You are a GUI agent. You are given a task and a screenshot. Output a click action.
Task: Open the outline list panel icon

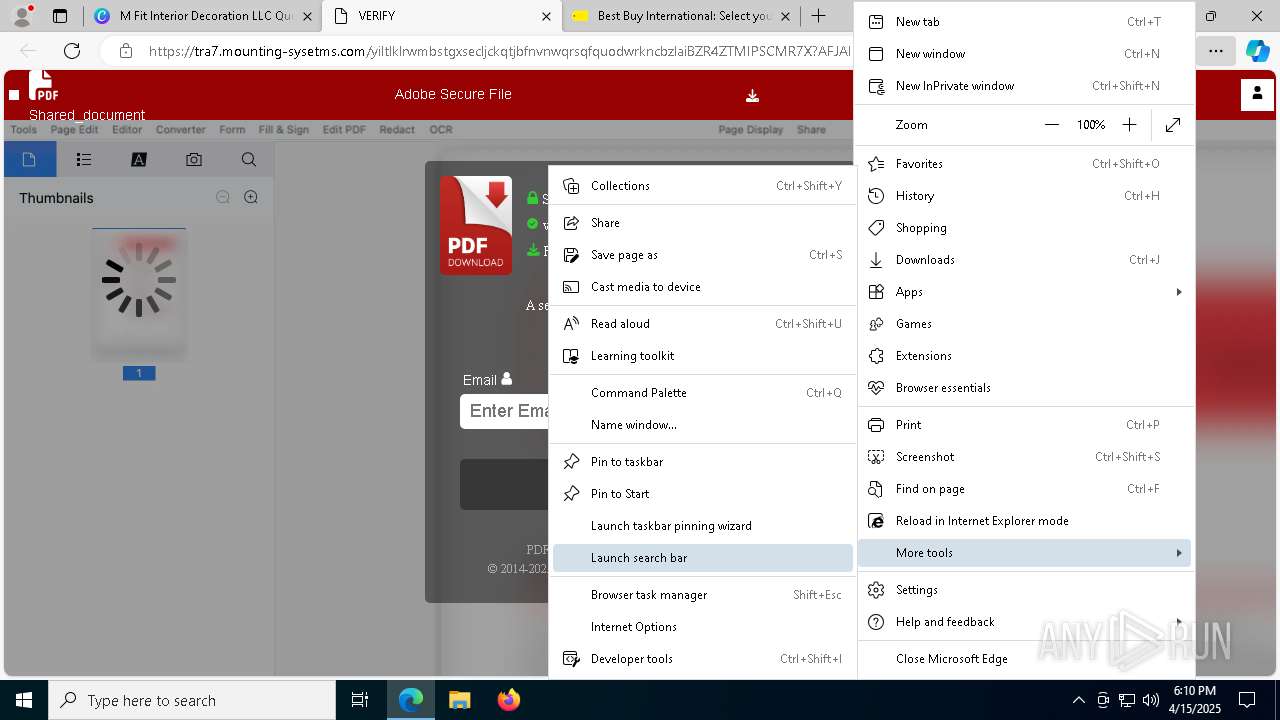click(x=84, y=159)
